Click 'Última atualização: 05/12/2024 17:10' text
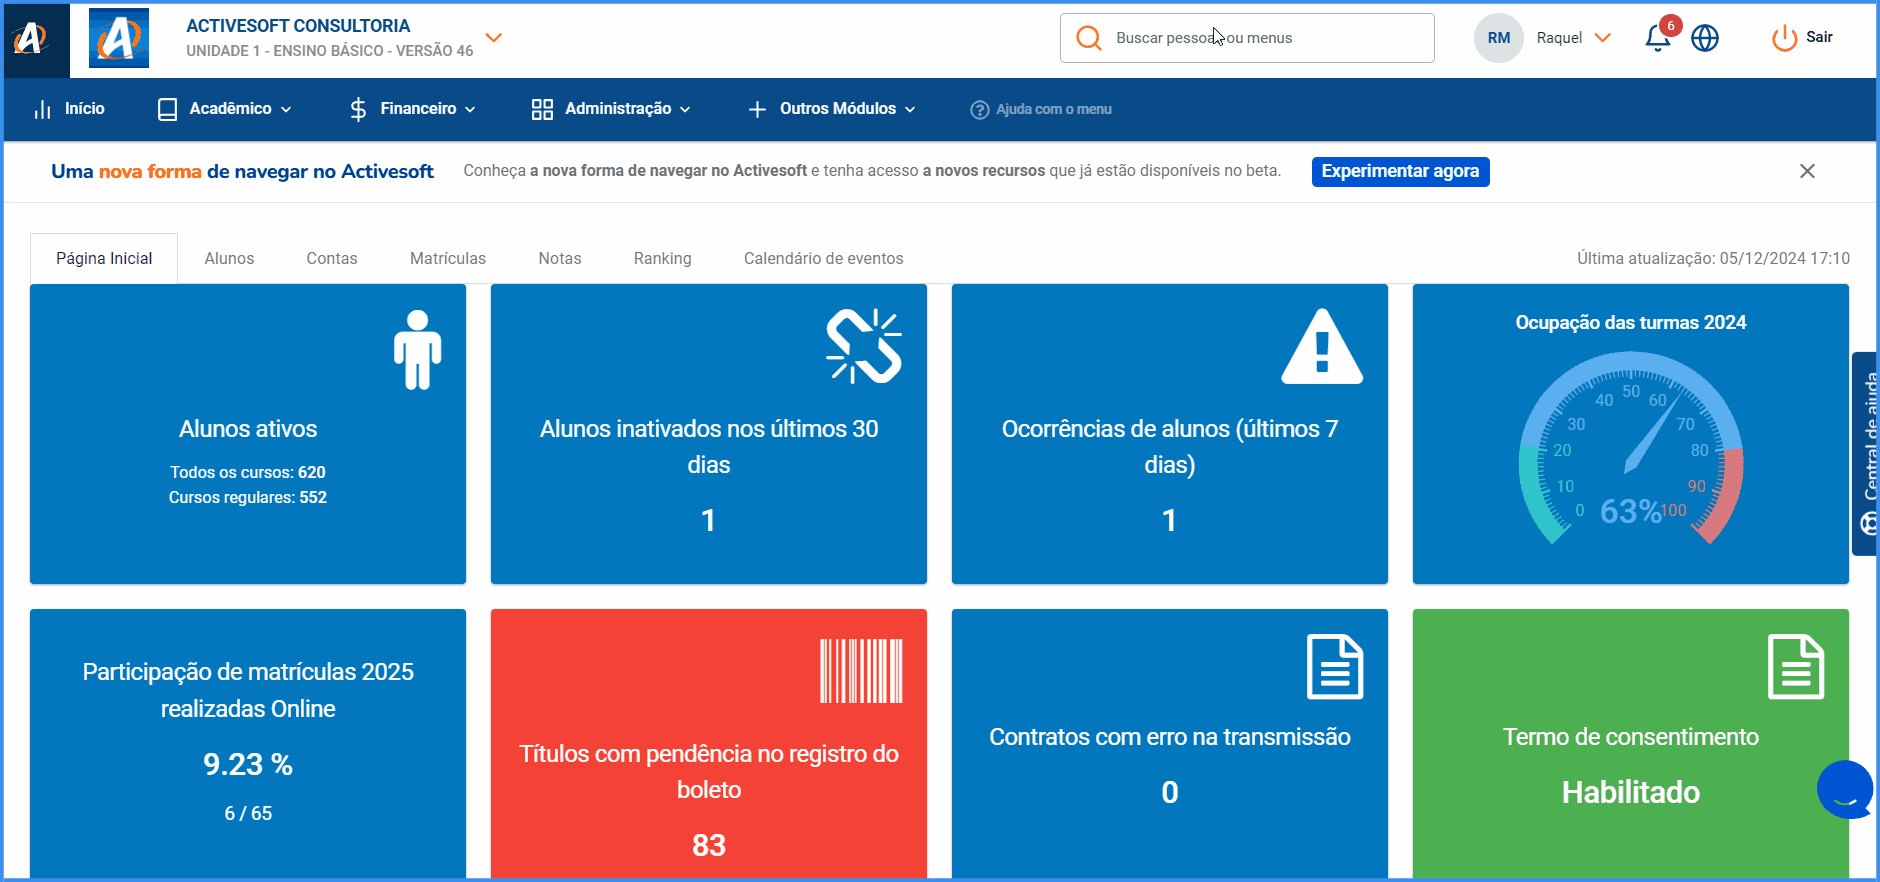This screenshot has width=1880, height=882. [1713, 258]
